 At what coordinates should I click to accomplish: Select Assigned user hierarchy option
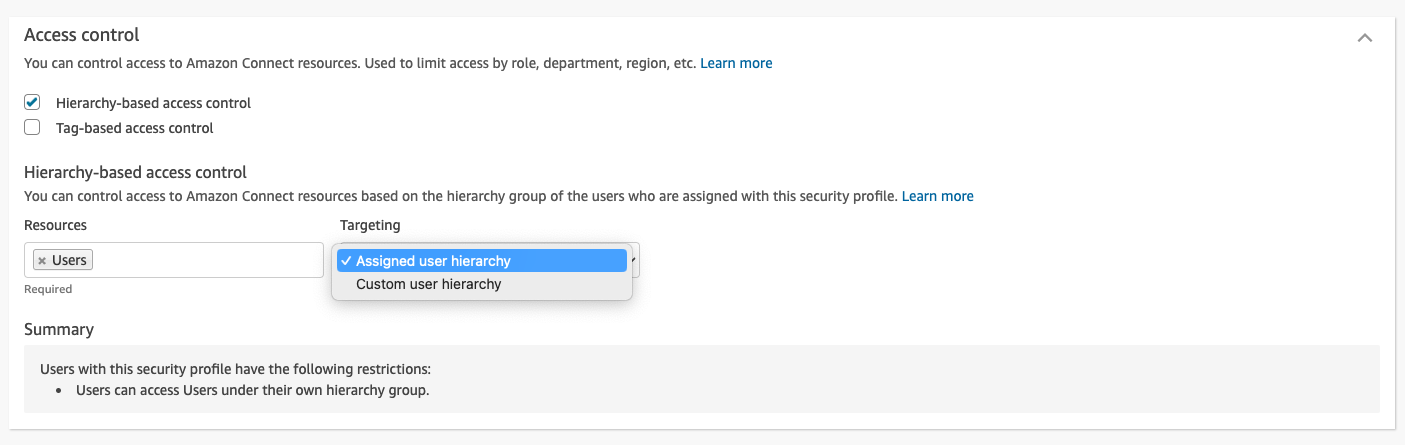tap(433, 261)
